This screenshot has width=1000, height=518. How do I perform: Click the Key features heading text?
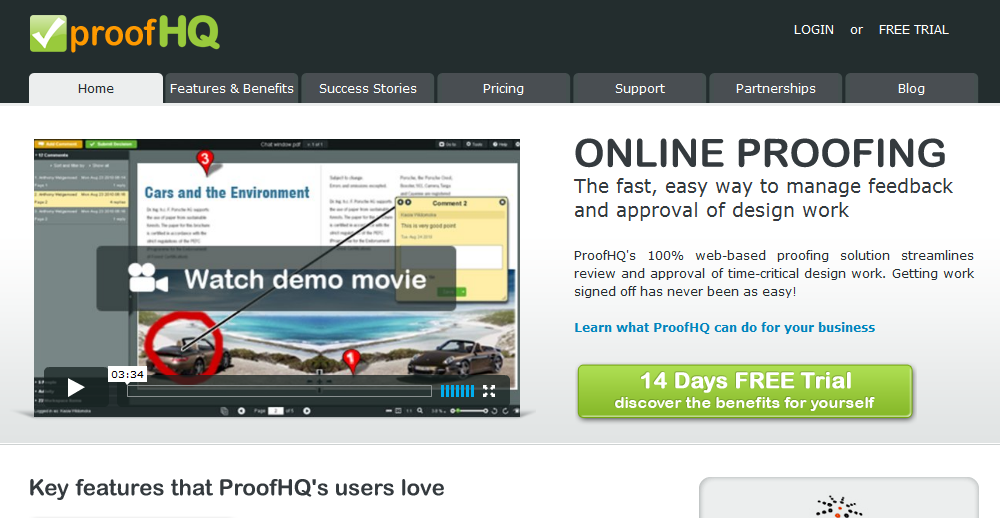pos(237,488)
